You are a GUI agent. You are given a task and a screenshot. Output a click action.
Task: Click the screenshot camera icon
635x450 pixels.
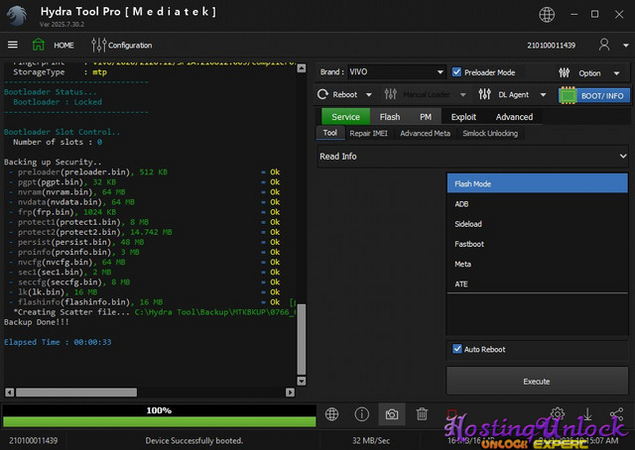[392, 414]
